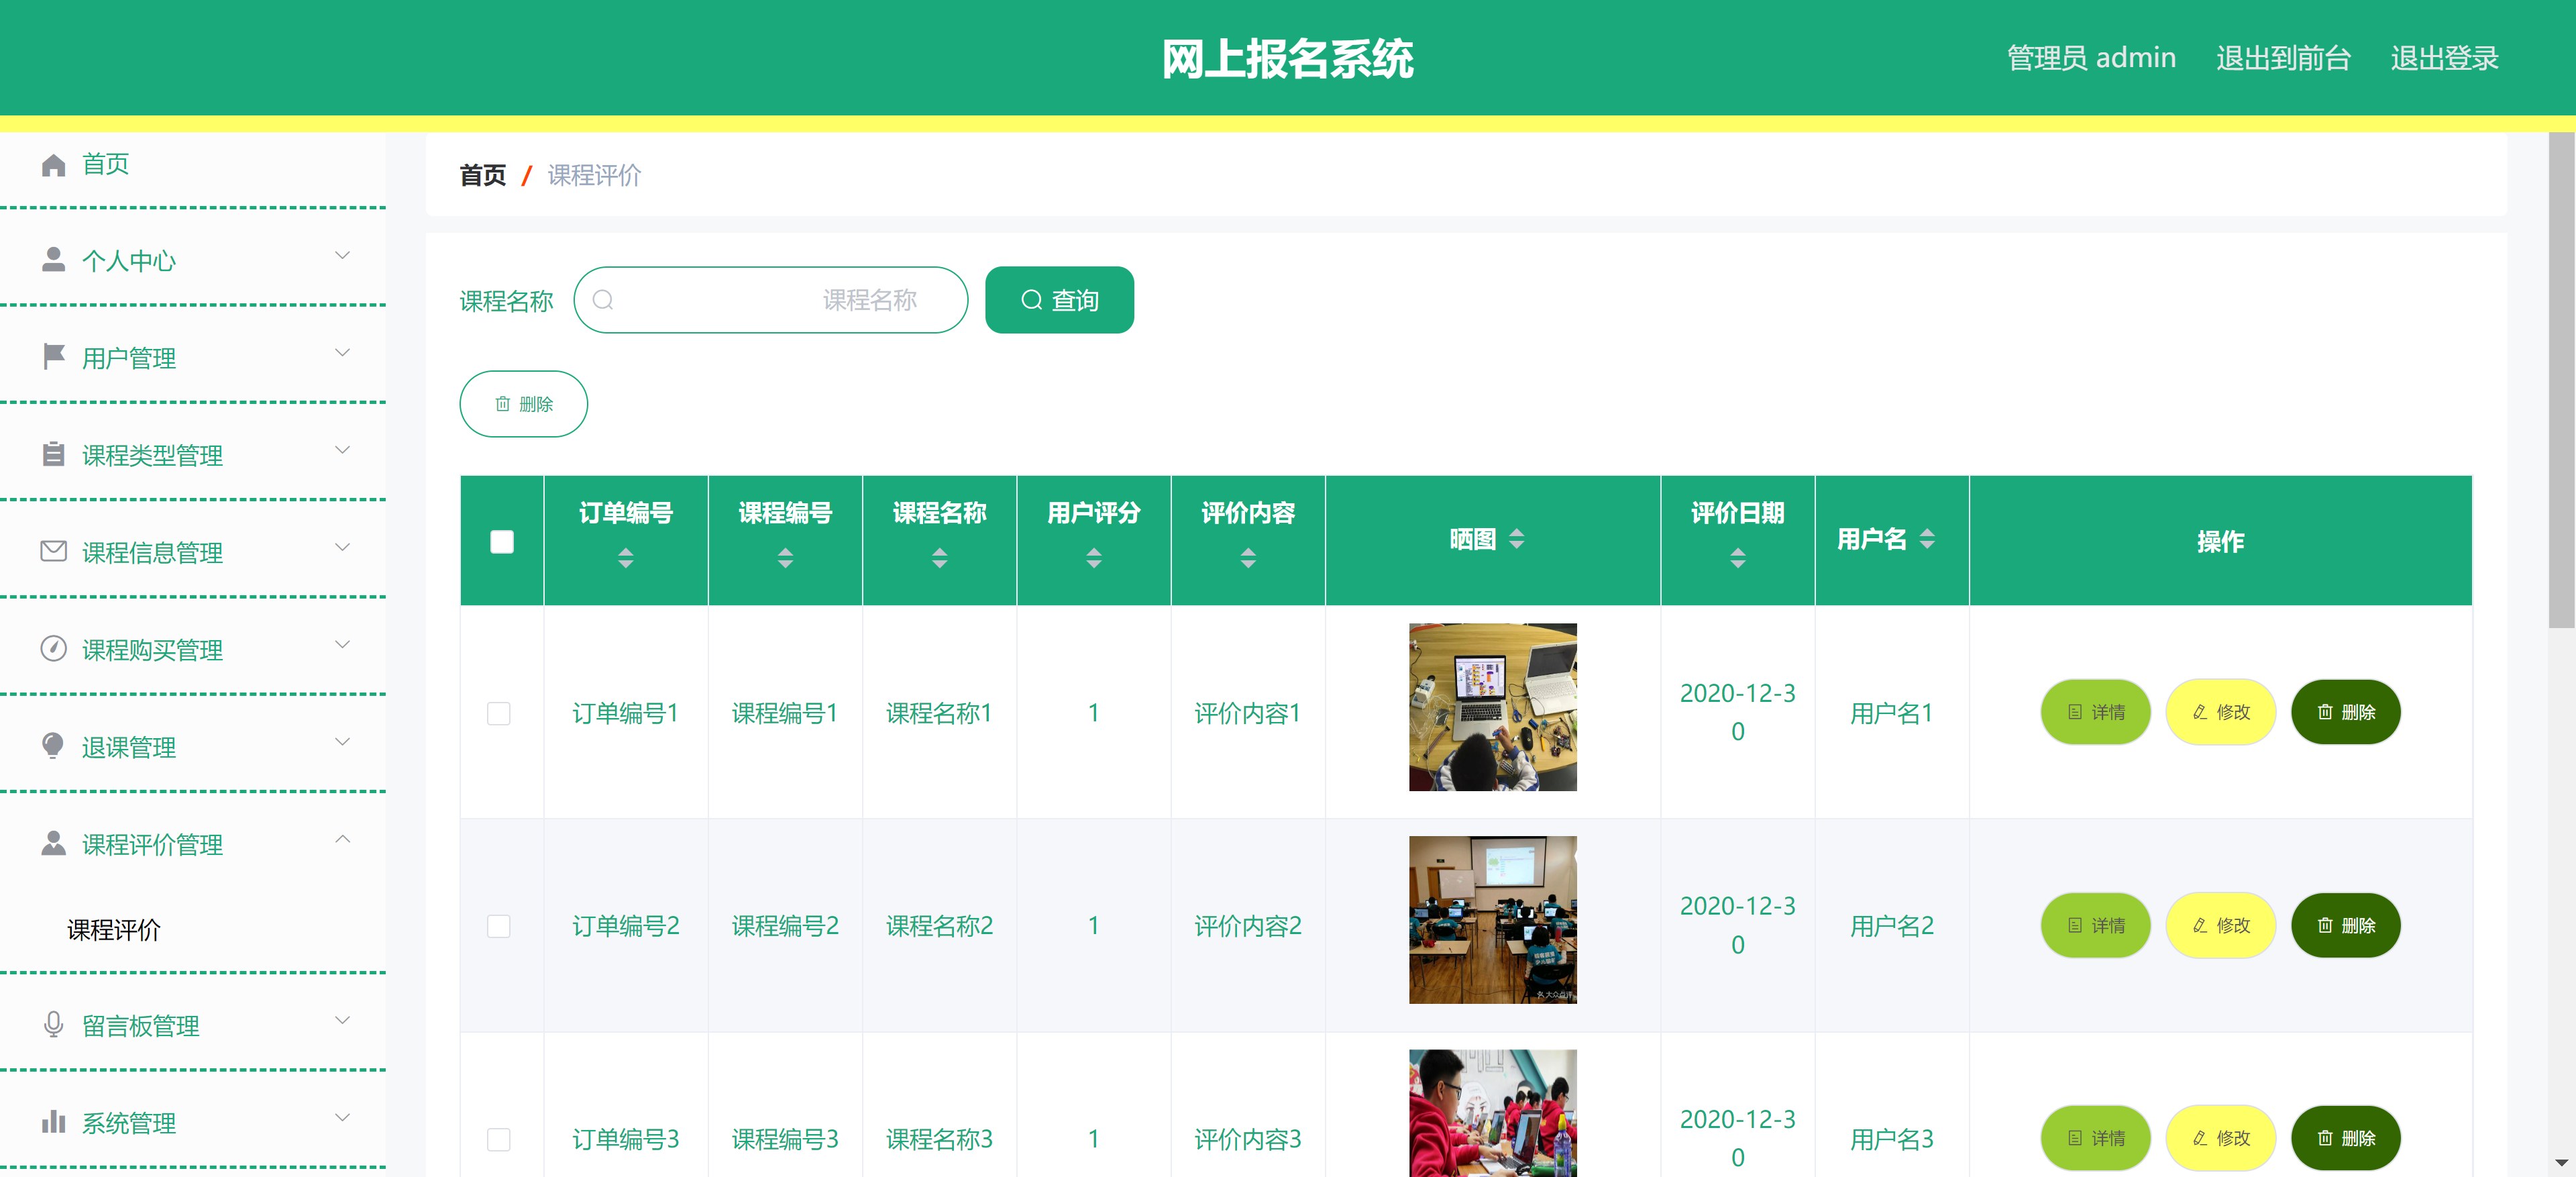The image size is (2576, 1177).
Task: Click the clock icon for 课程购买管理
Action: 52,649
